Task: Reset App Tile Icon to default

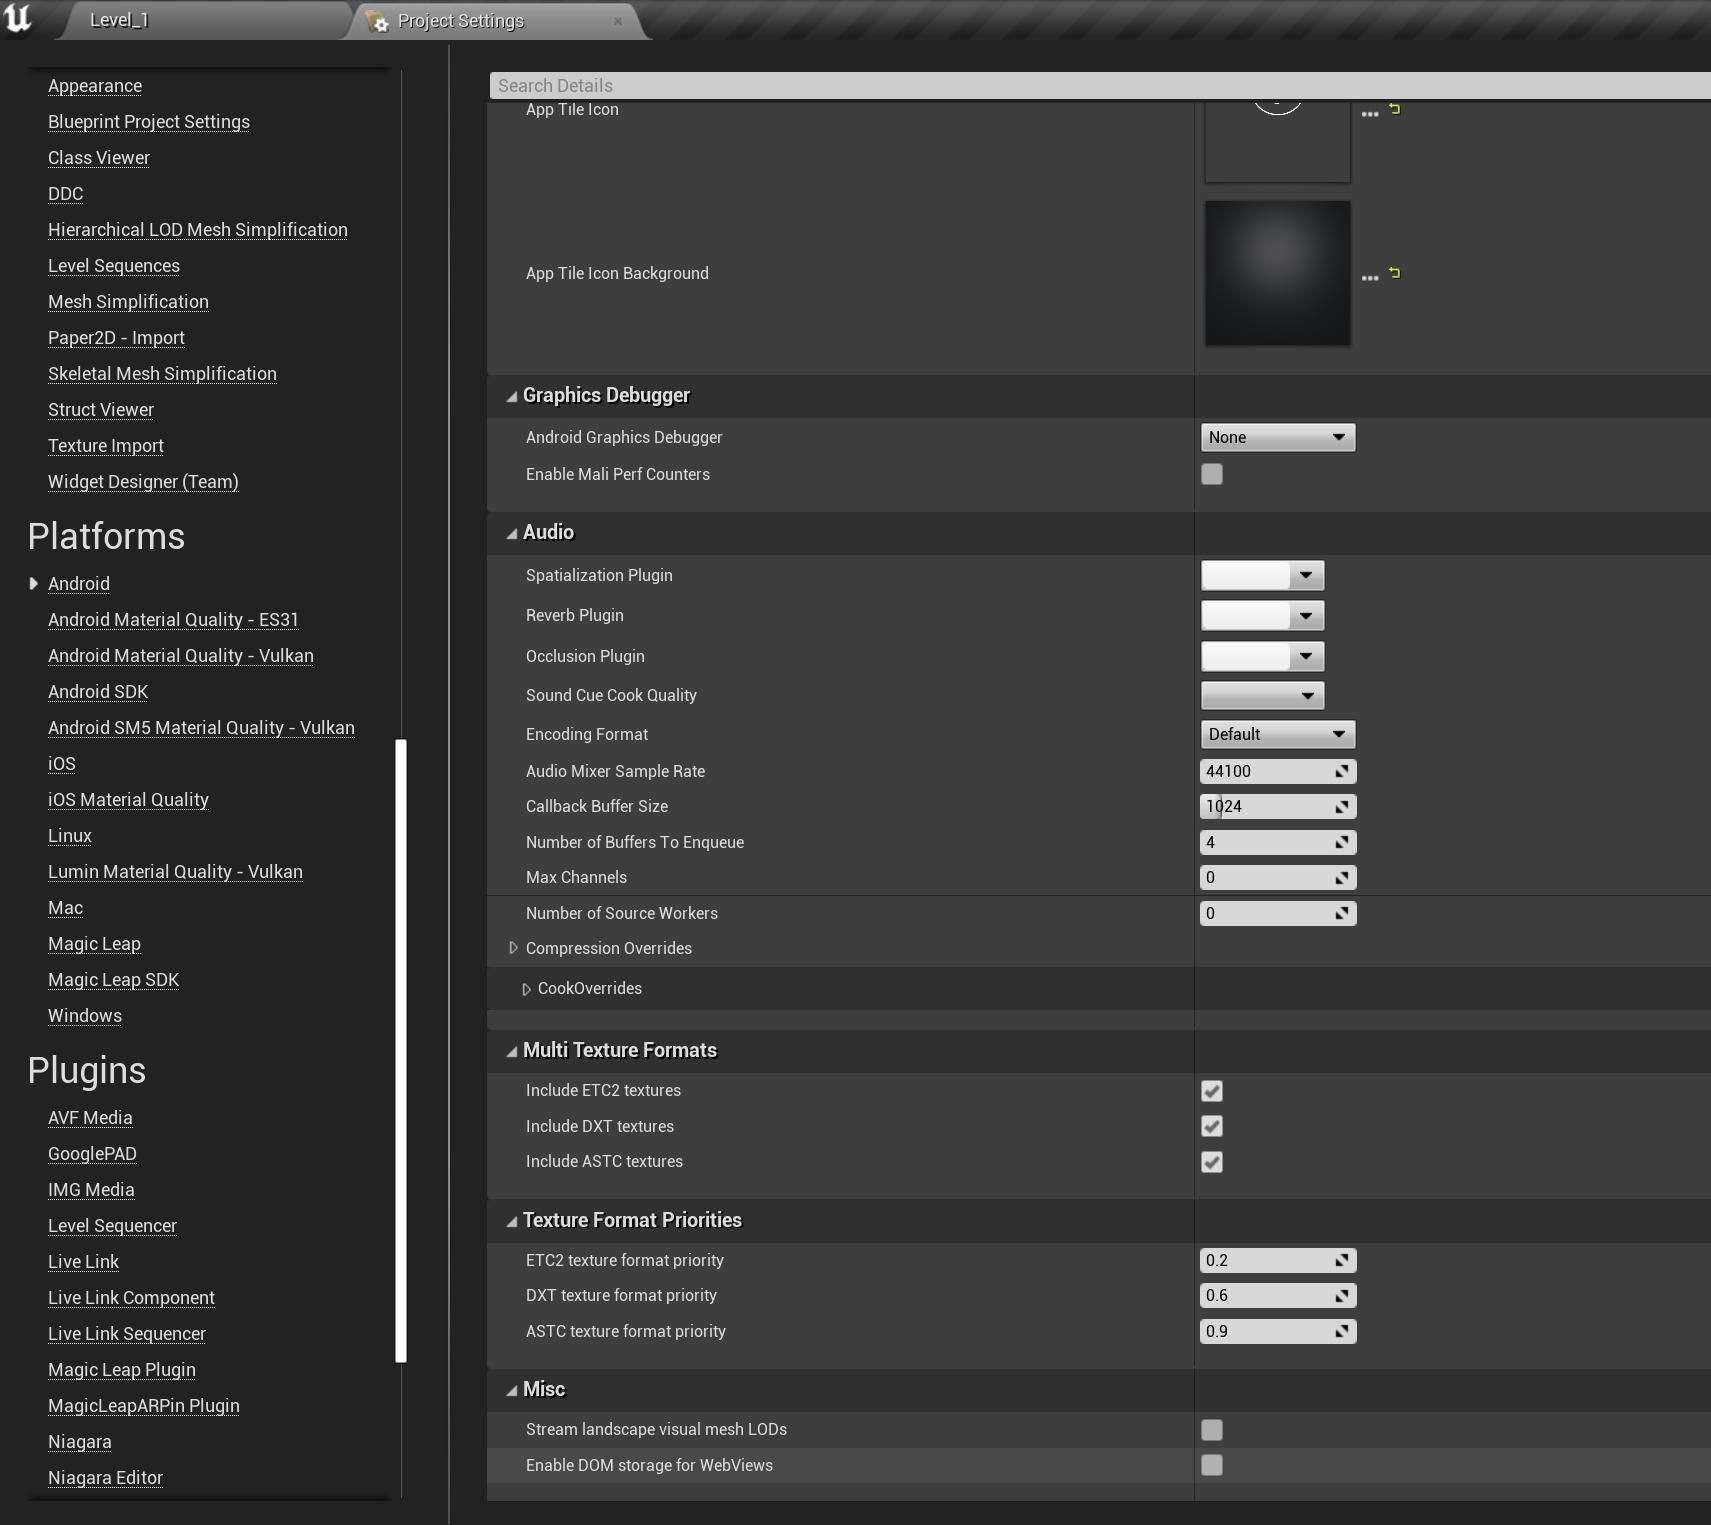Action: point(1395,109)
